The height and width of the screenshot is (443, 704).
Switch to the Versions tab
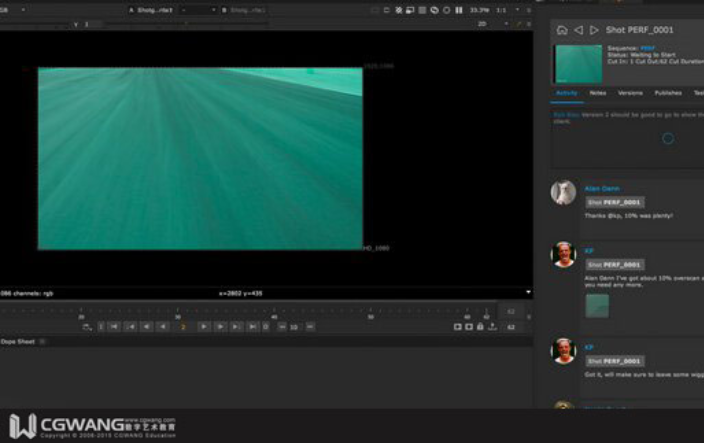point(630,93)
